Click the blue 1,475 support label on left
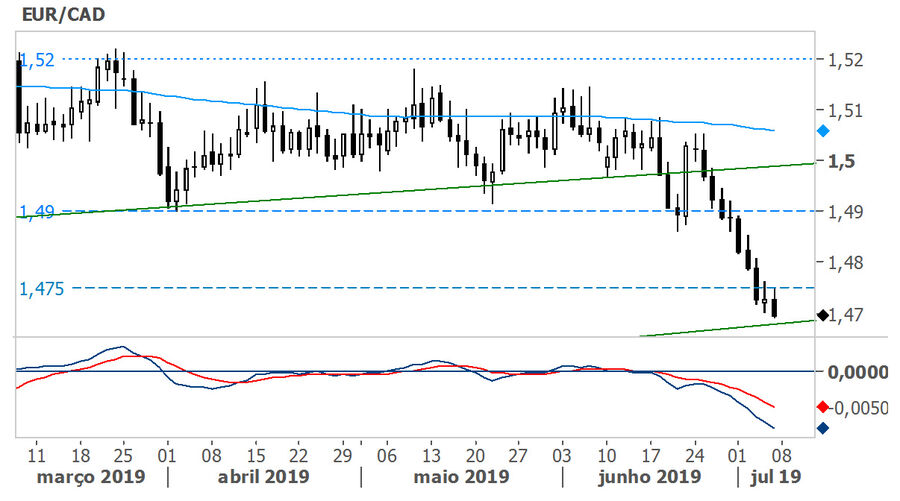Image resolution: width=900 pixels, height=501 pixels. coord(41,288)
